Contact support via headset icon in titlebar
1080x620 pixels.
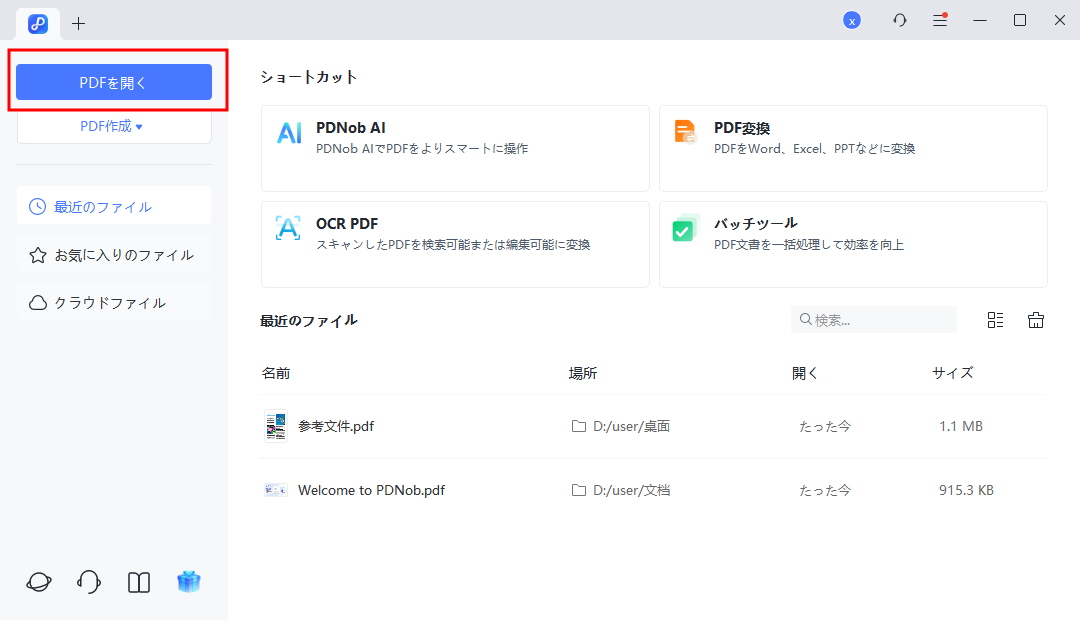[899, 19]
